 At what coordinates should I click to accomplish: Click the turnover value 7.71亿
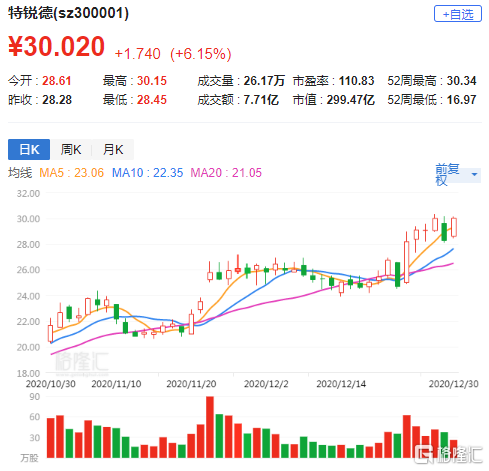(x=261, y=100)
